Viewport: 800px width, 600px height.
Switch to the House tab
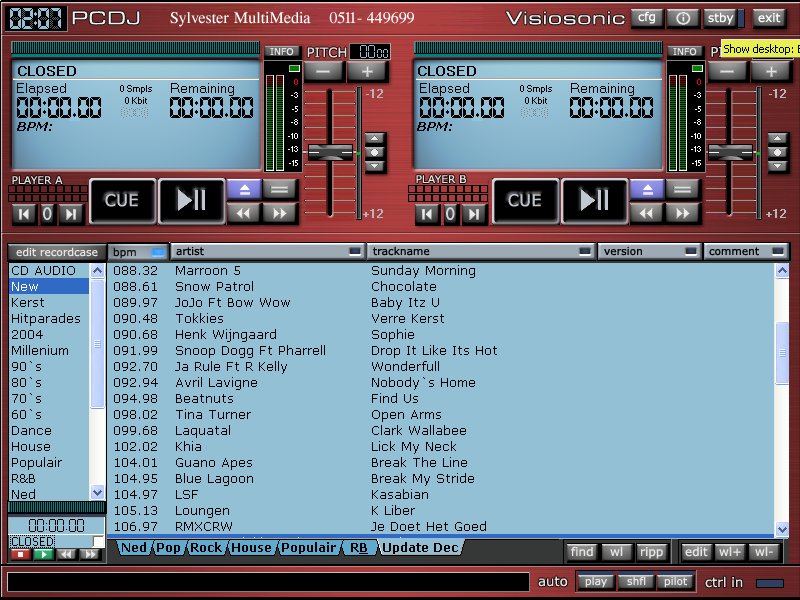[x=251, y=548]
